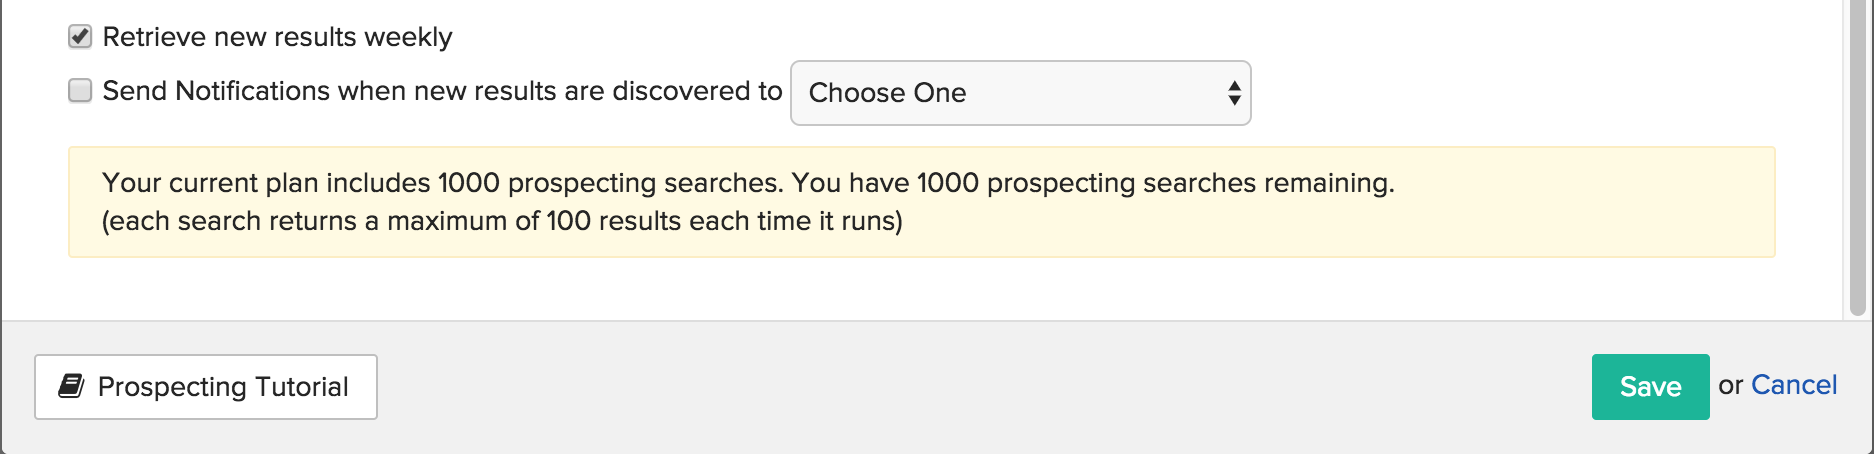Open the Choose One dropdown

click(x=1020, y=93)
